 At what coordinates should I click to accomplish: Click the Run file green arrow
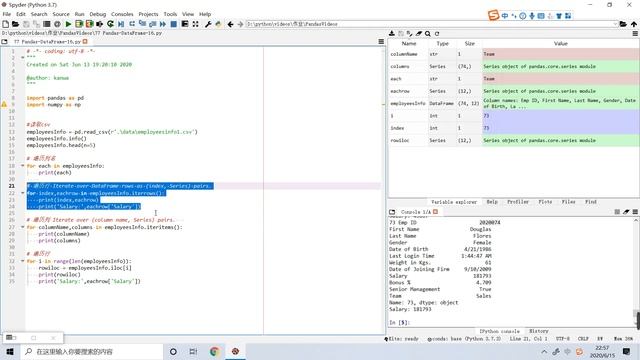click(68, 24)
